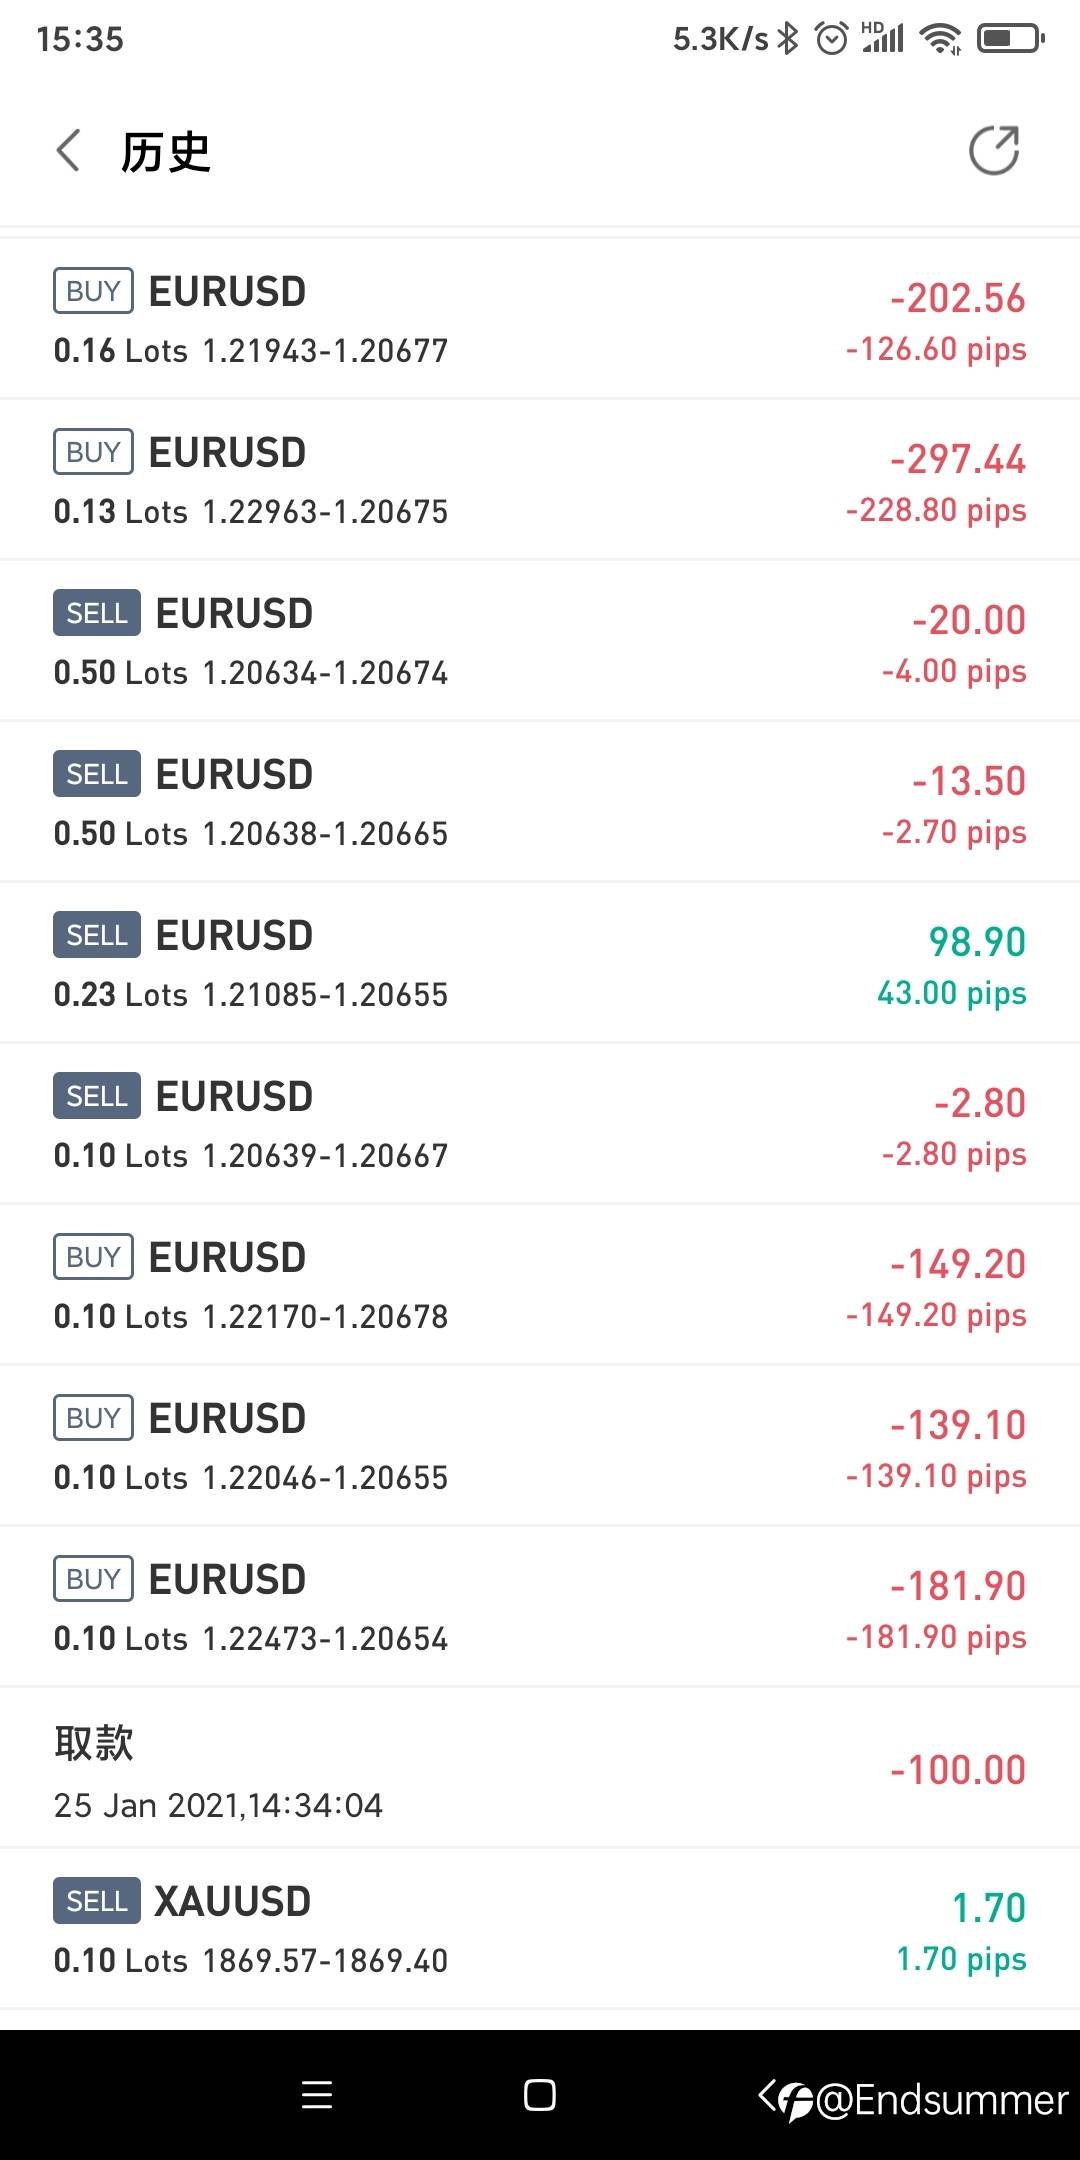Screen dimensions: 1080x2160
Task: View the EURUSD sell trade with -13.50
Action: (x=540, y=803)
